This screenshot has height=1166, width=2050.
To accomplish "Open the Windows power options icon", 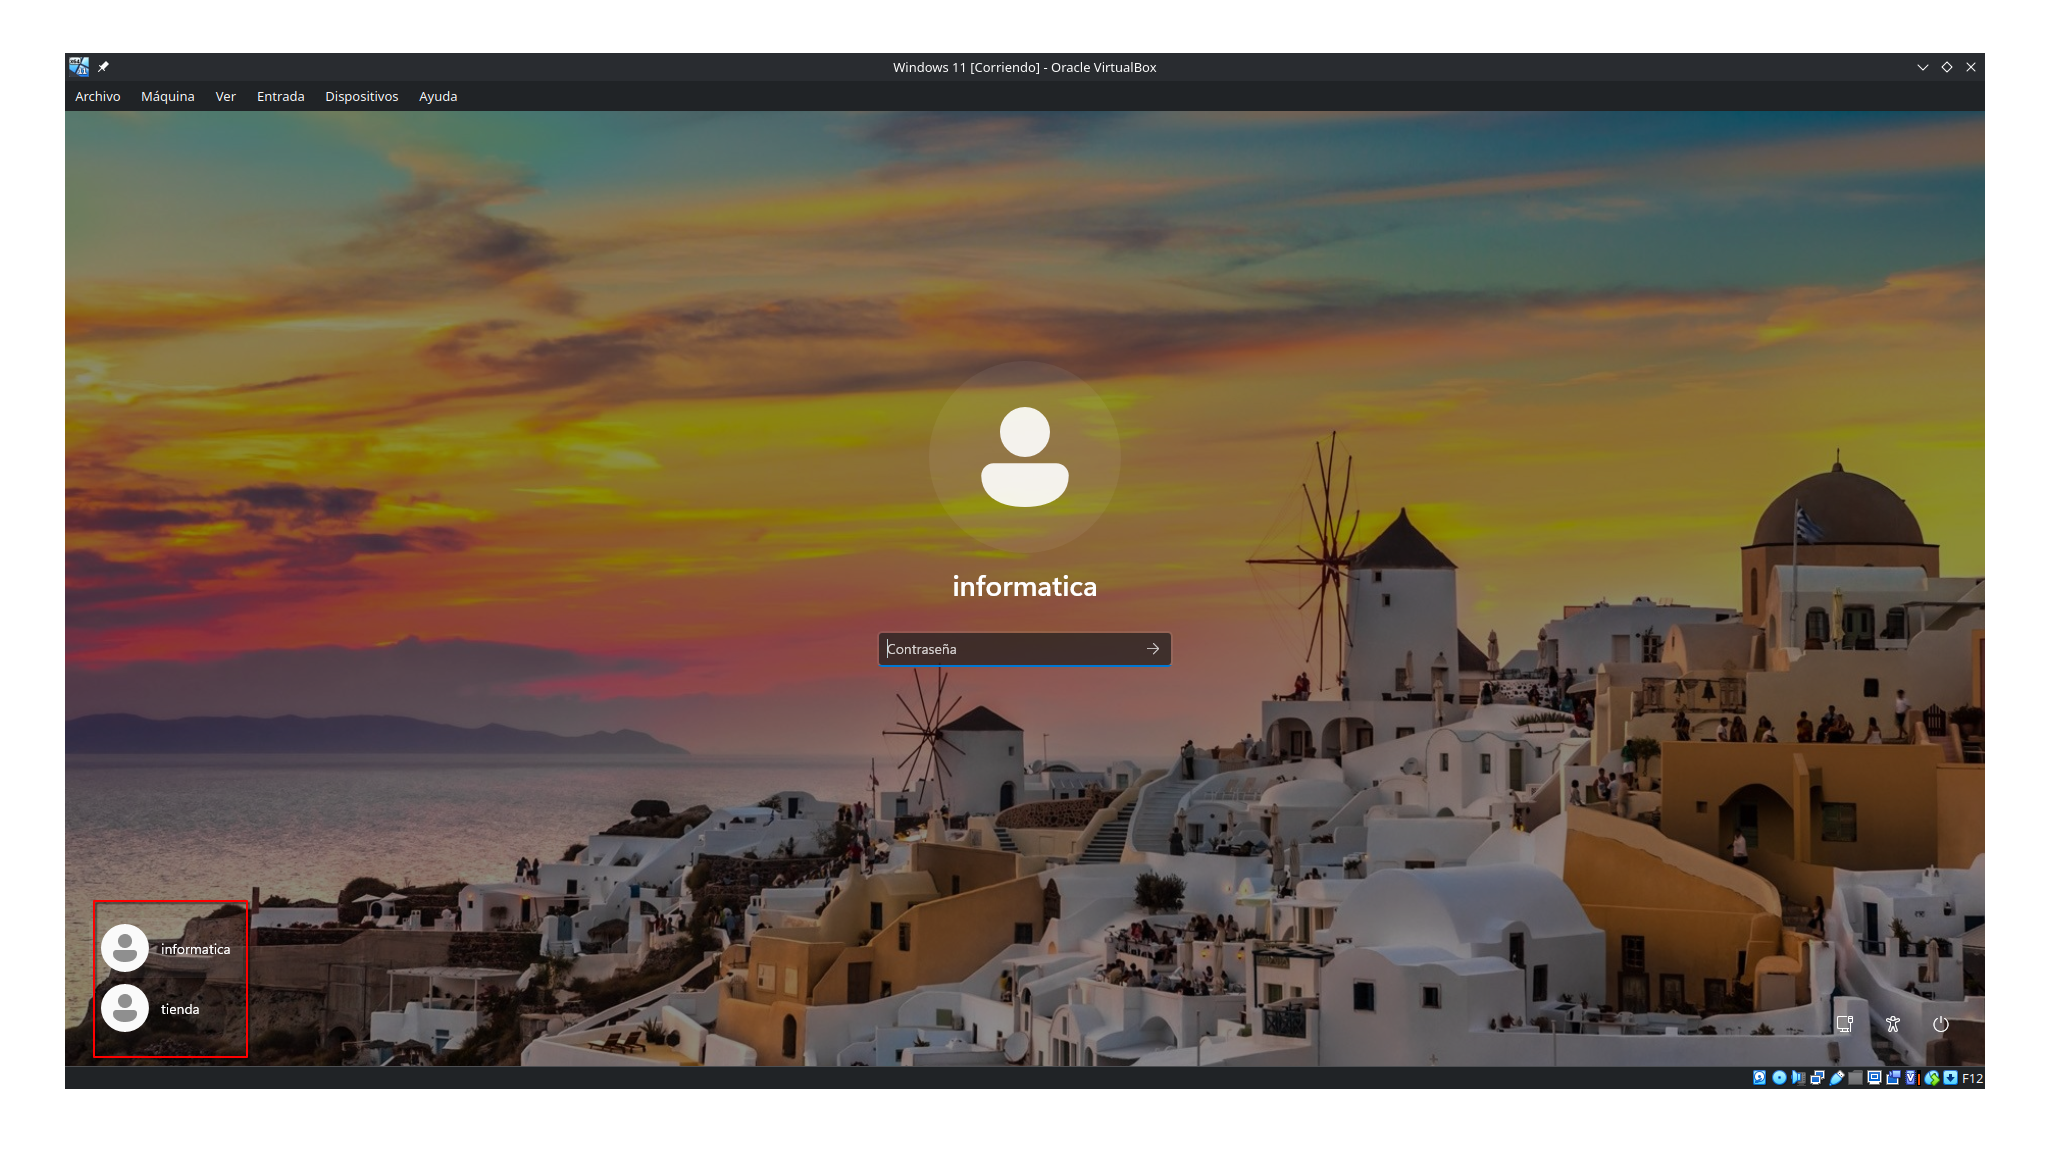I will pos(1941,1024).
